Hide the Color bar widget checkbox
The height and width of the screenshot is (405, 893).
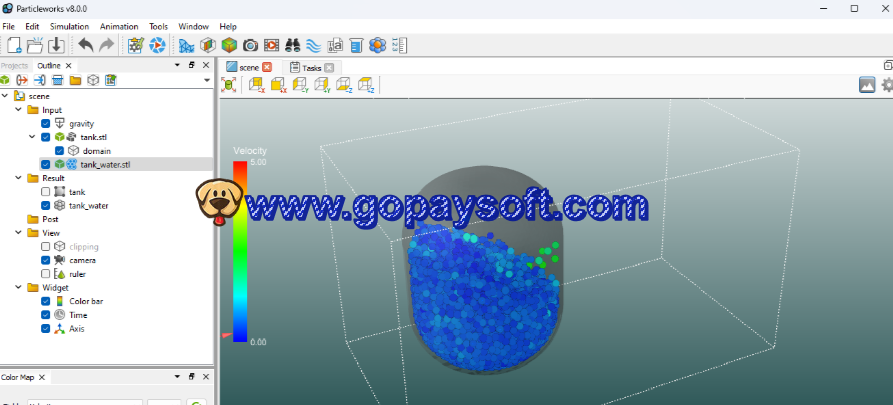(x=46, y=301)
